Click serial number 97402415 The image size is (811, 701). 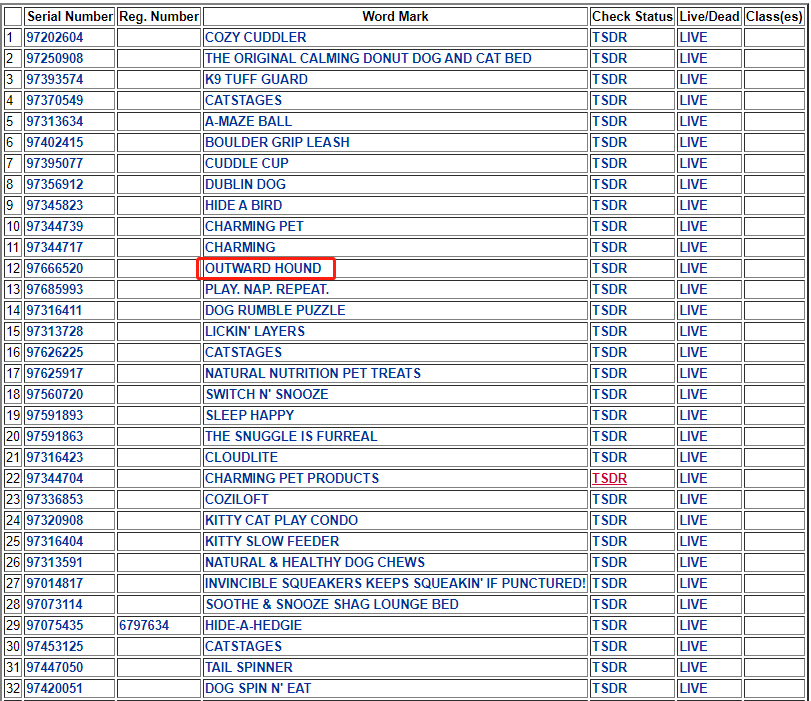point(55,142)
